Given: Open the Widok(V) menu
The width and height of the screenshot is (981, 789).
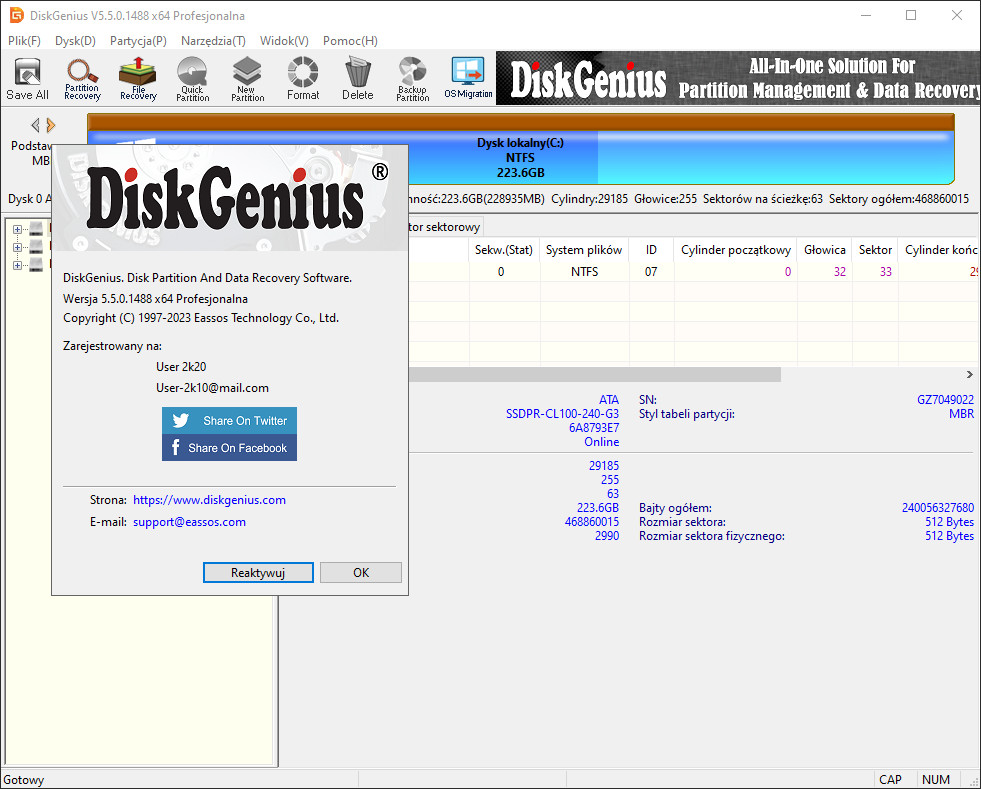Looking at the screenshot, I should [x=284, y=41].
